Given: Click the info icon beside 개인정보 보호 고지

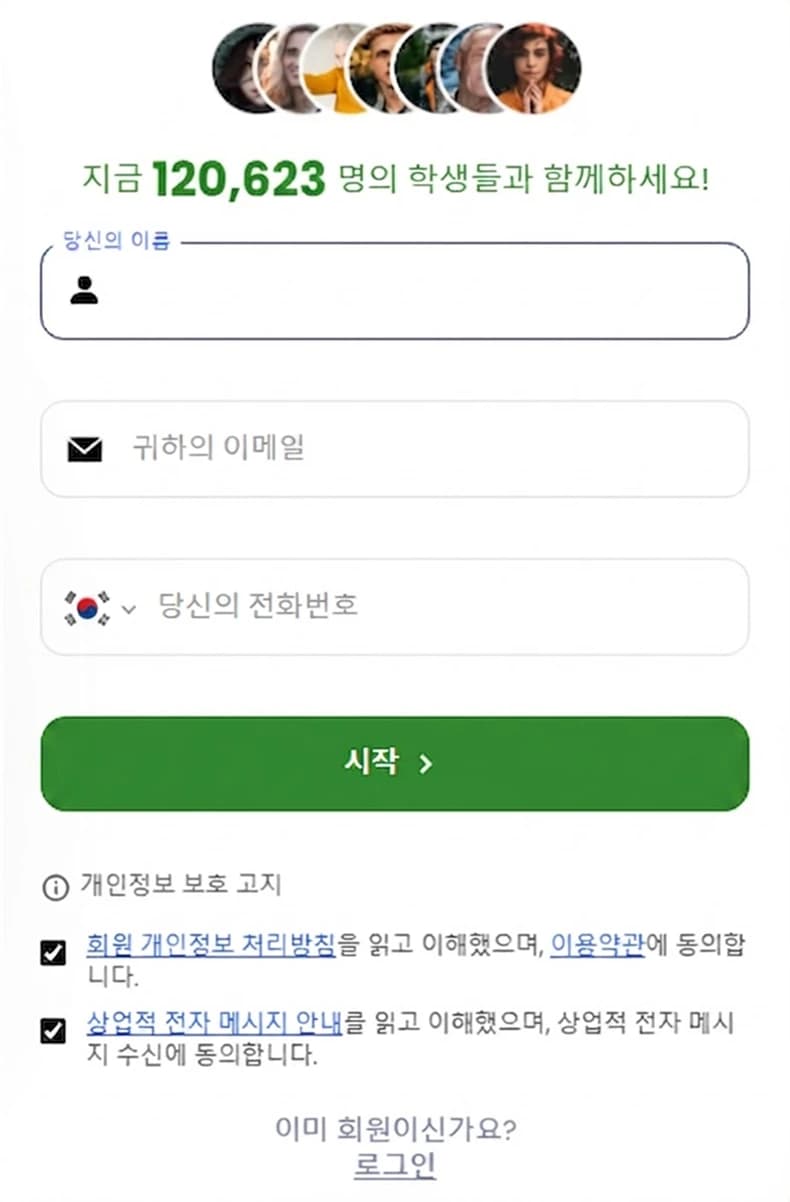Looking at the screenshot, I should pos(55,886).
